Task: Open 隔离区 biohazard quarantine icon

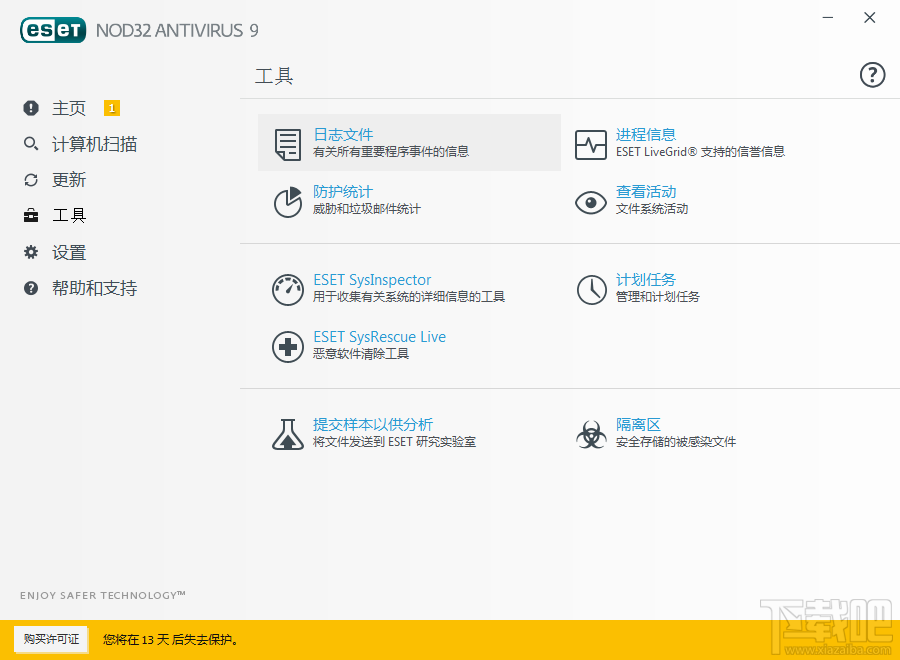Action: [590, 433]
